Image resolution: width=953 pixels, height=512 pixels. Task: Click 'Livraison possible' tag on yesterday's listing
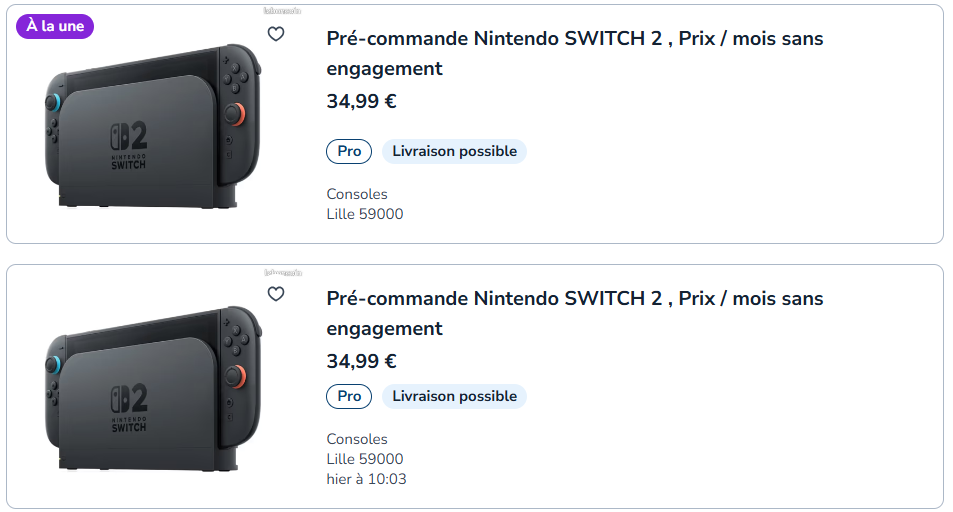point(454,396)
